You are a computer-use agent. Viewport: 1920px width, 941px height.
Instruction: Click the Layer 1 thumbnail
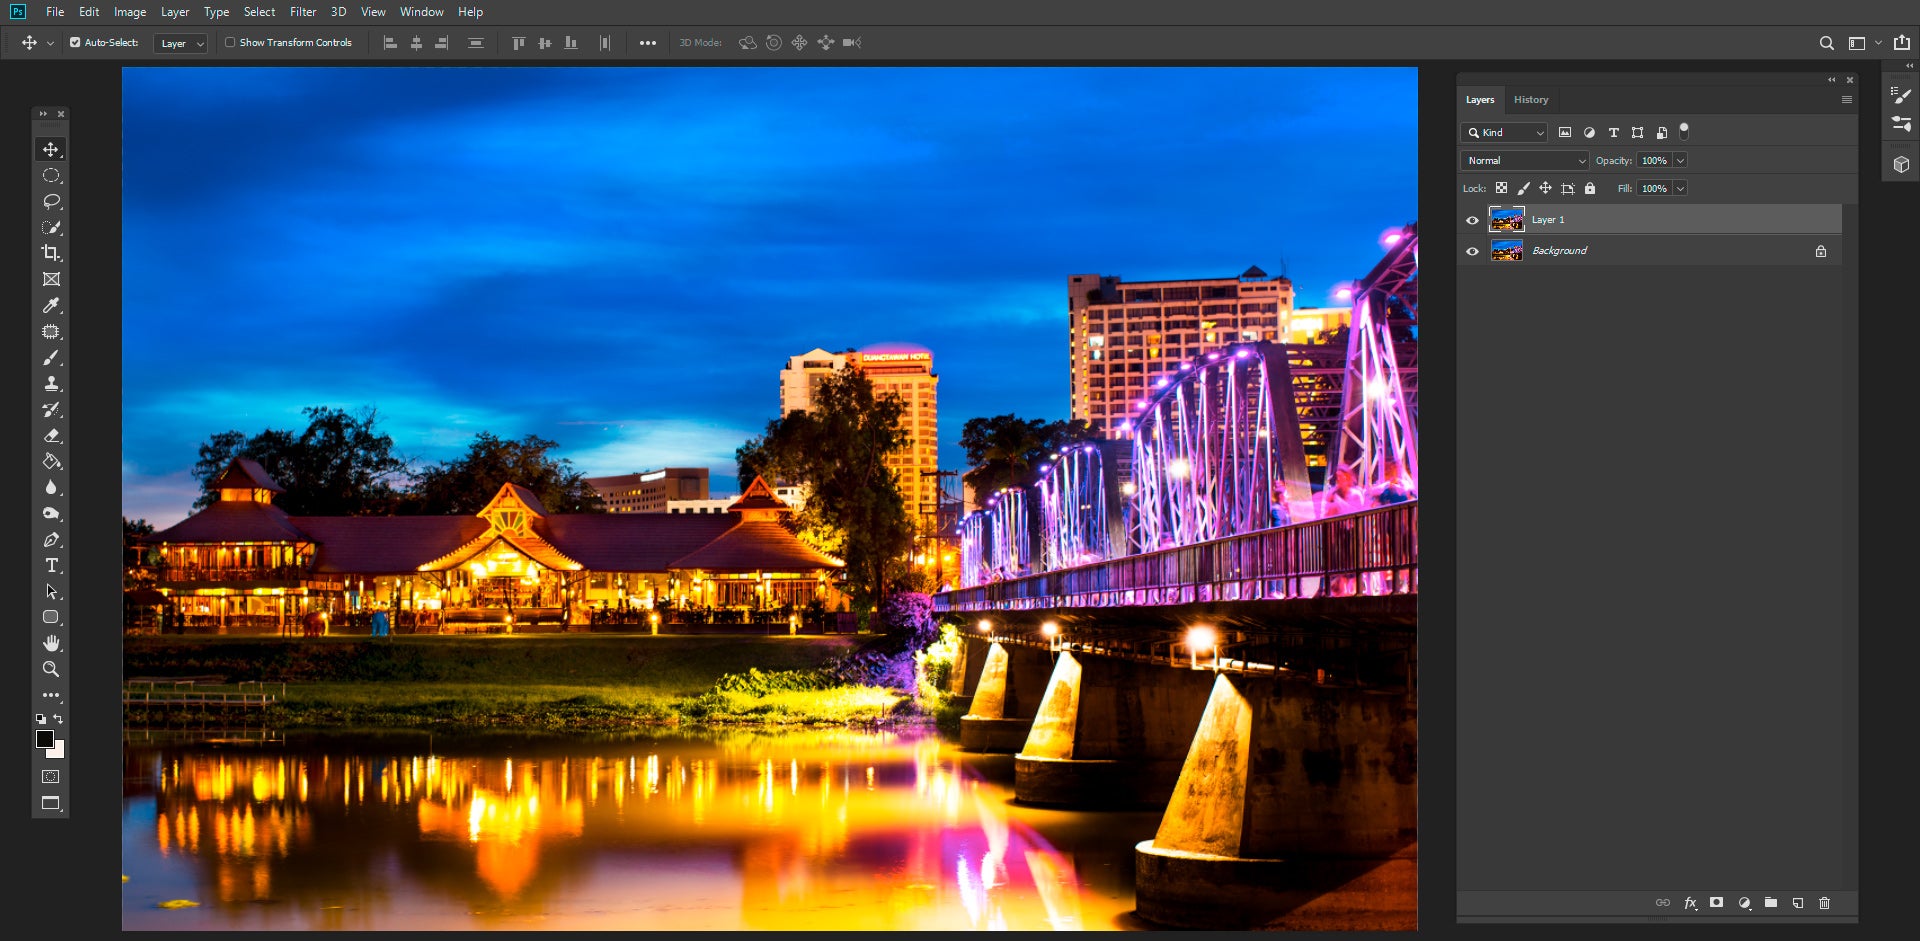[1506, 219]
